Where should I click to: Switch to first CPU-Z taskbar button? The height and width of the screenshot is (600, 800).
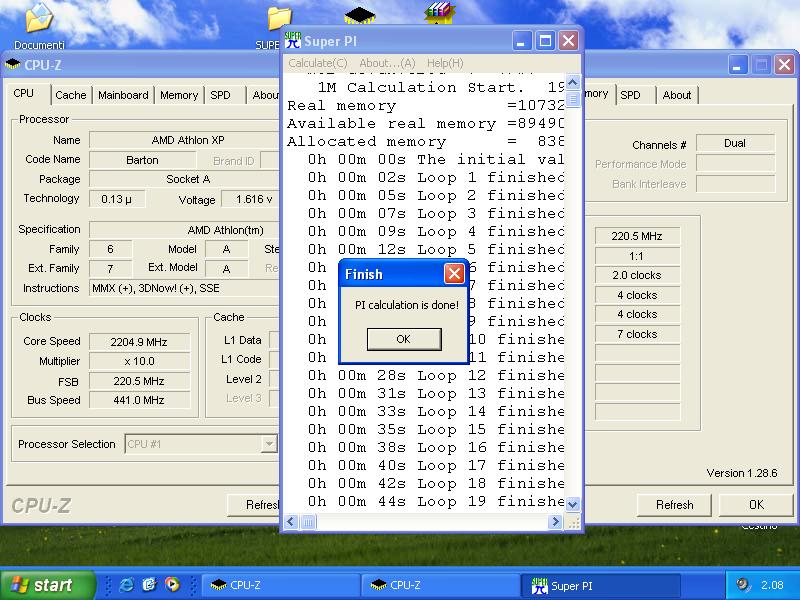(x=280, y=585)
